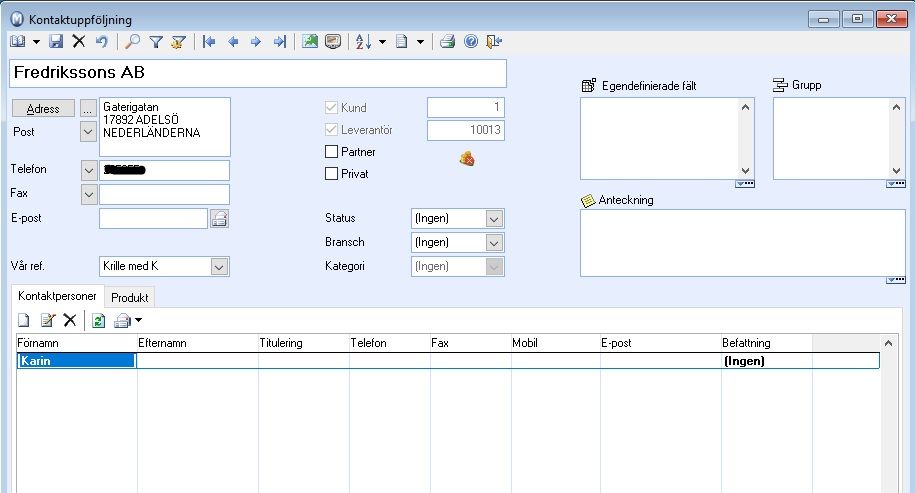This screenshot has width=915, height=493.
Task: Enable the Partner checkbox
Action: coord(332,152)
